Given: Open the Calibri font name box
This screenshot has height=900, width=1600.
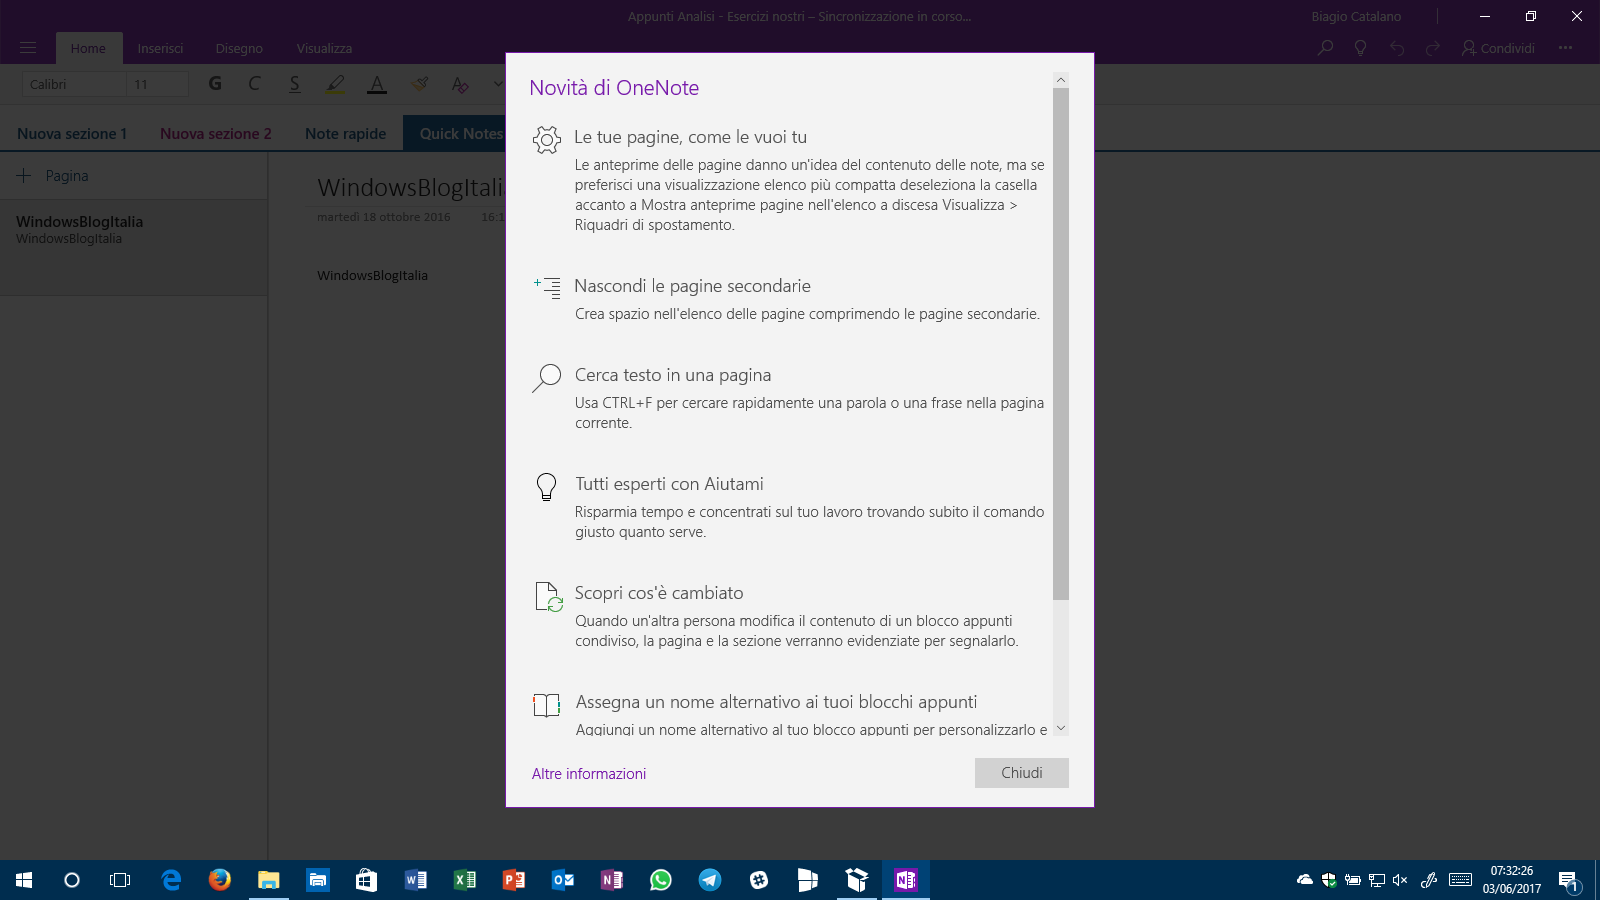Looking at the screenshot, I should pos(73,85).
